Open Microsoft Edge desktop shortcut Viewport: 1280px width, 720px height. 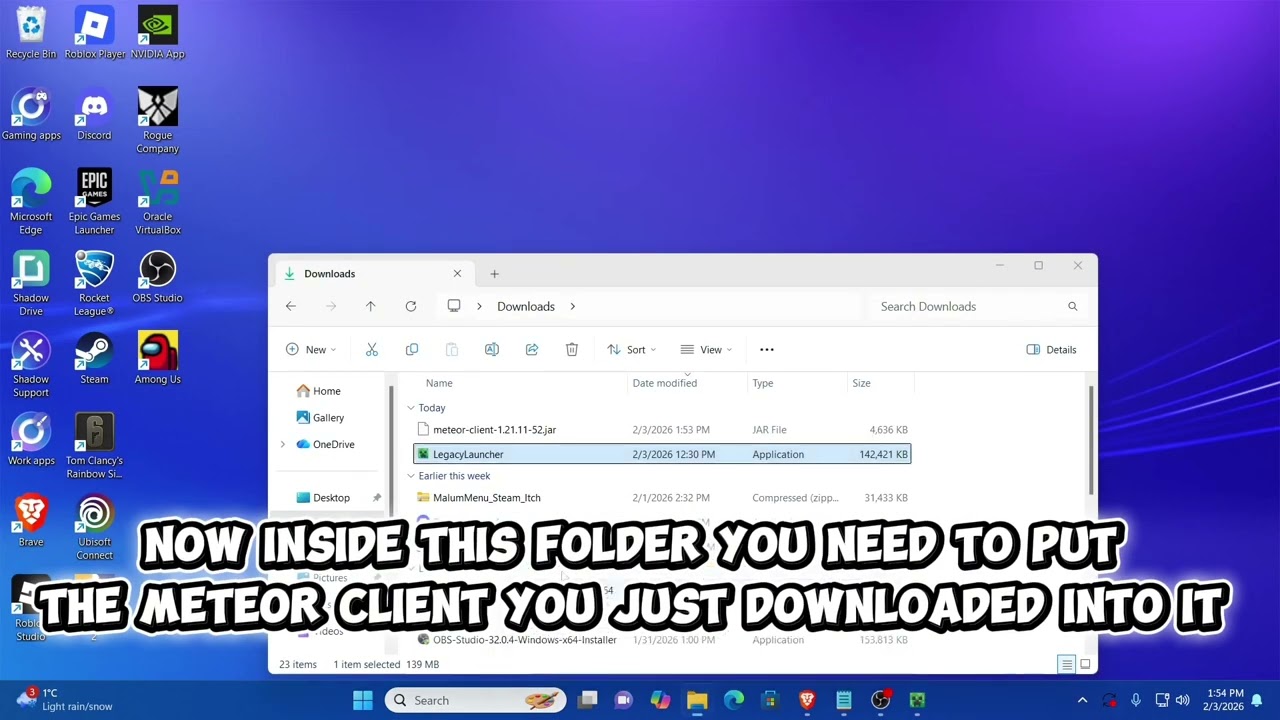pos(31,202)
